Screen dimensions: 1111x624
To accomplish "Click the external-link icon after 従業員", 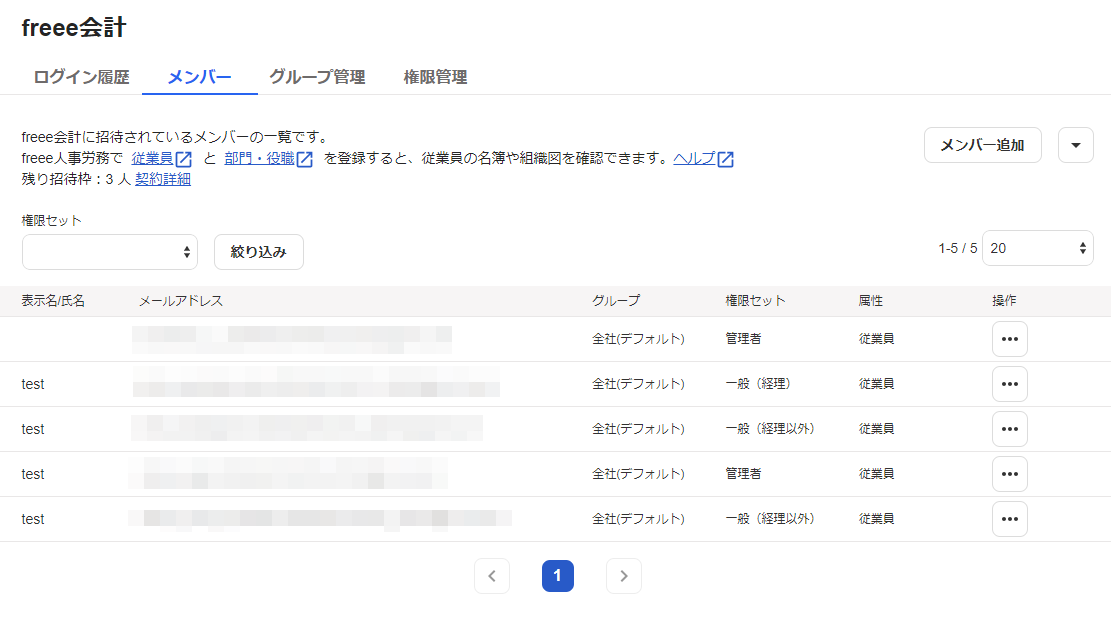I will click(184, 159).
